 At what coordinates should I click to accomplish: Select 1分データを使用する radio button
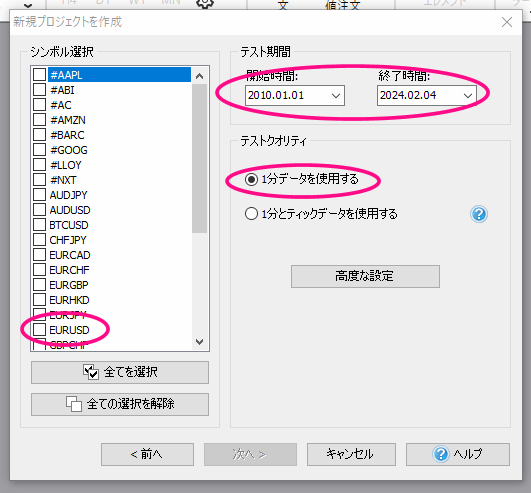point(251,179)
